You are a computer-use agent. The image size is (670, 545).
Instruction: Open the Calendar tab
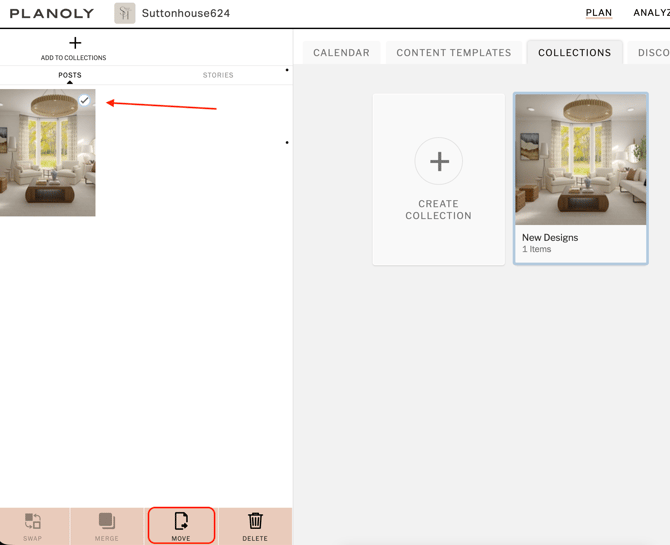[341, 53]
